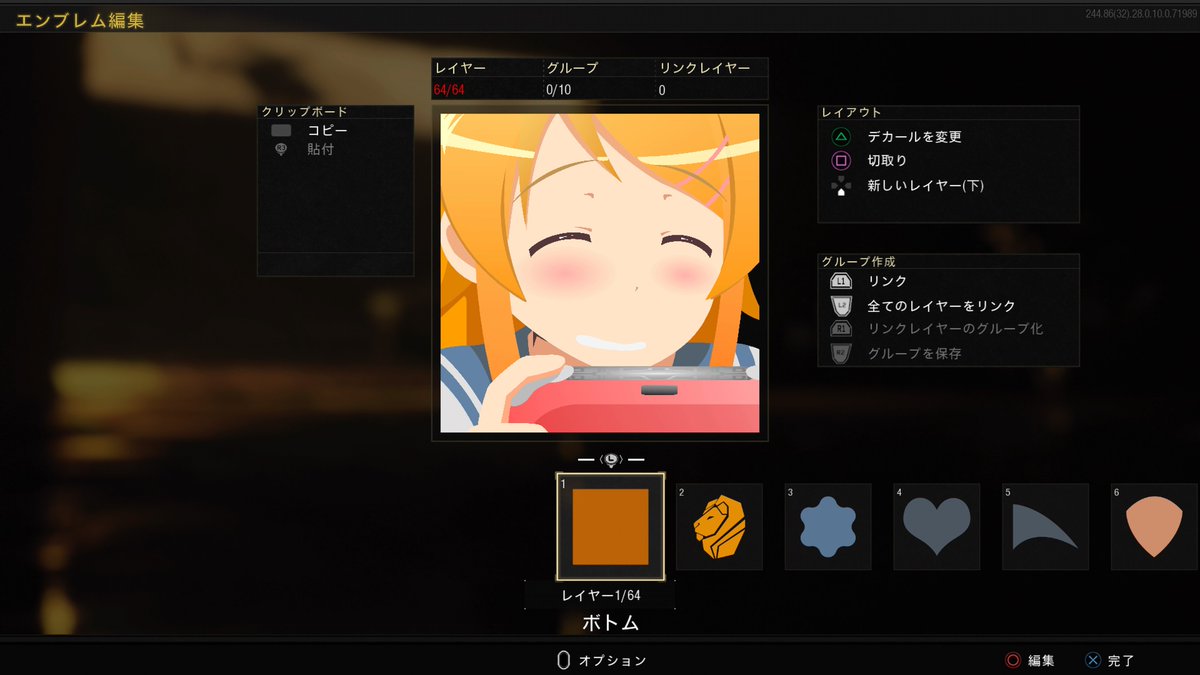The width and height of the screenshot is (1200, 675).
Task: Select the blue blob layer 3
Action: (828, 527)
